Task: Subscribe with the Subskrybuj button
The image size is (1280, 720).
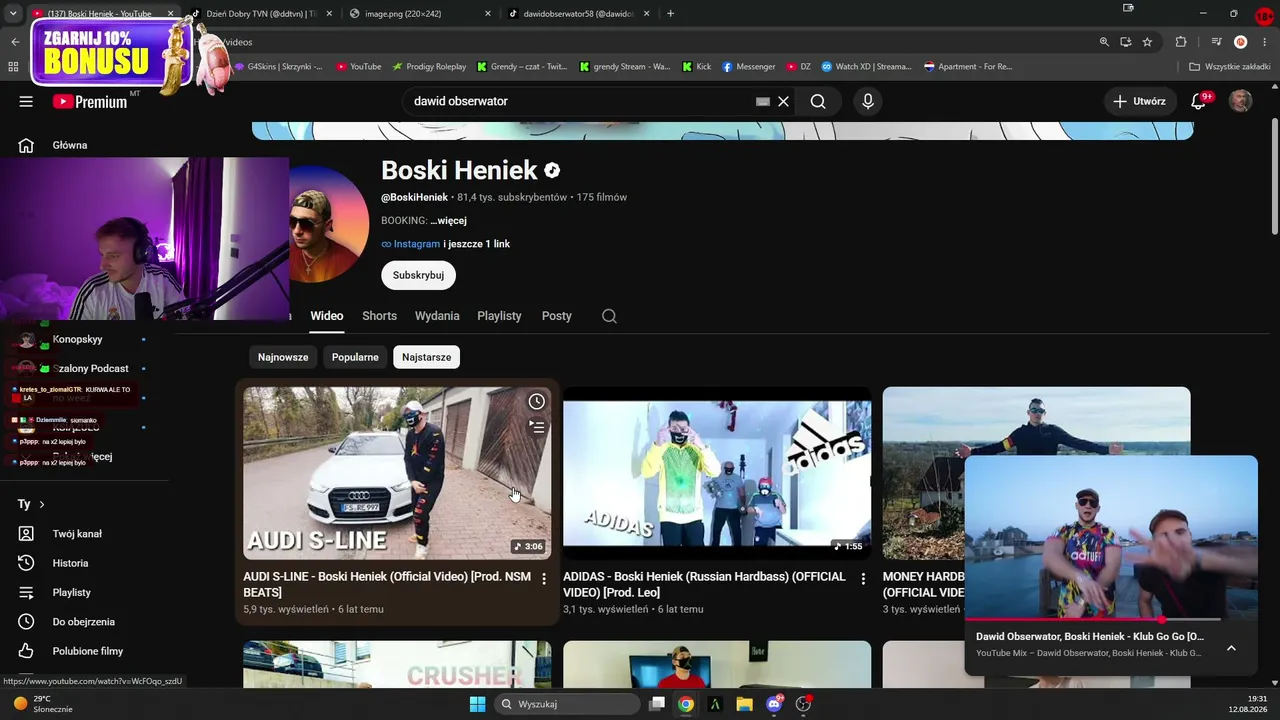Action: tap(418, 275)
